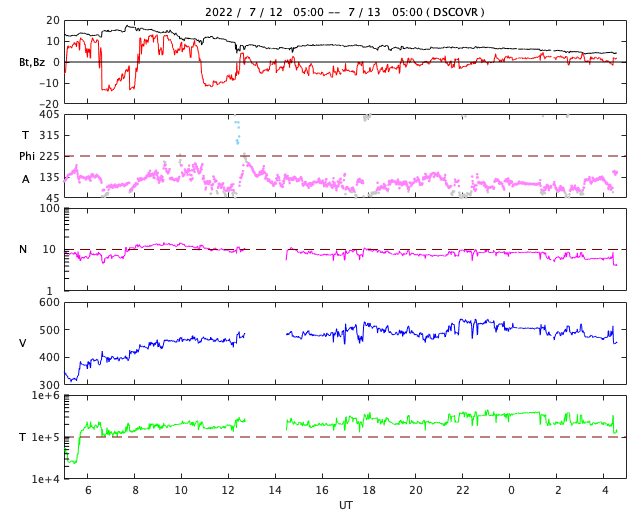The image size is (640, 512).
Task: Click the '20' hour label on UT axis
Action: [416, 490]
